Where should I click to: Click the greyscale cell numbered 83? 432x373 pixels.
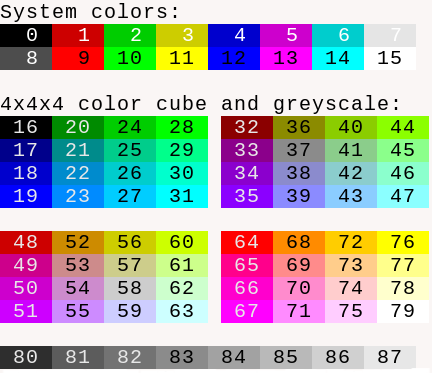[182, 357]
